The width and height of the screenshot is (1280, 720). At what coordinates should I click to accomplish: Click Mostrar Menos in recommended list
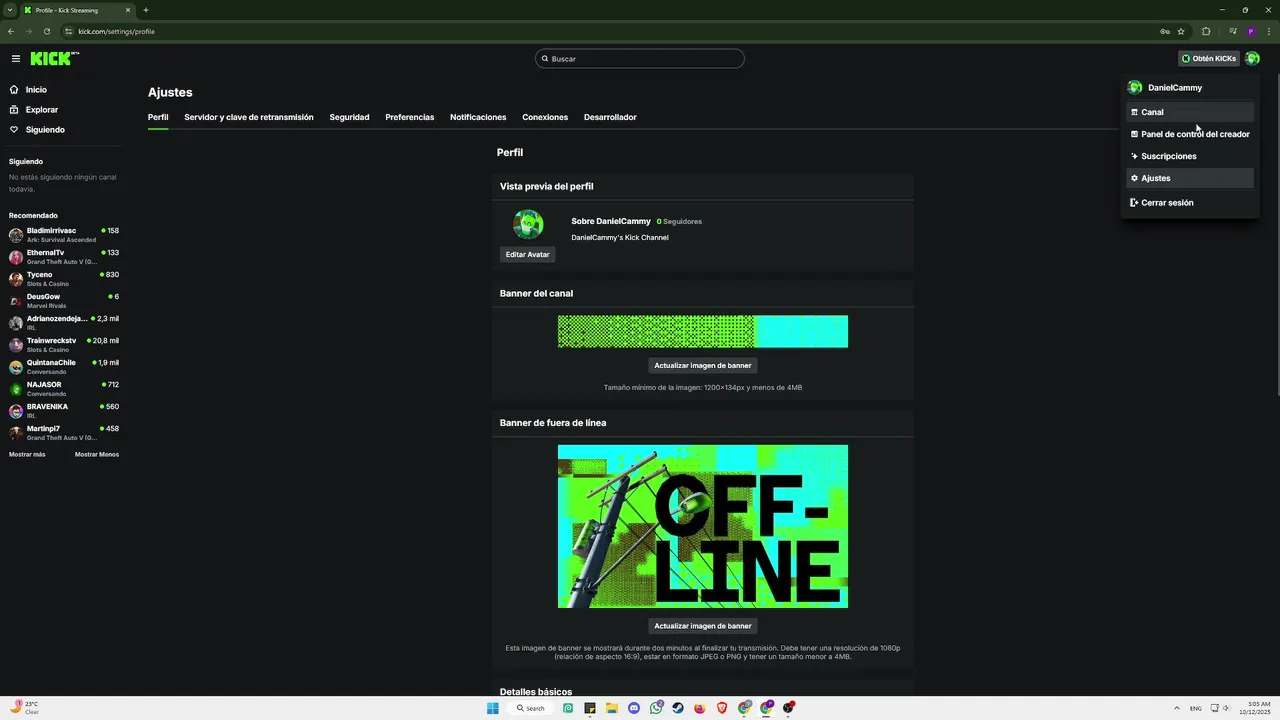[x=97, y=455]
